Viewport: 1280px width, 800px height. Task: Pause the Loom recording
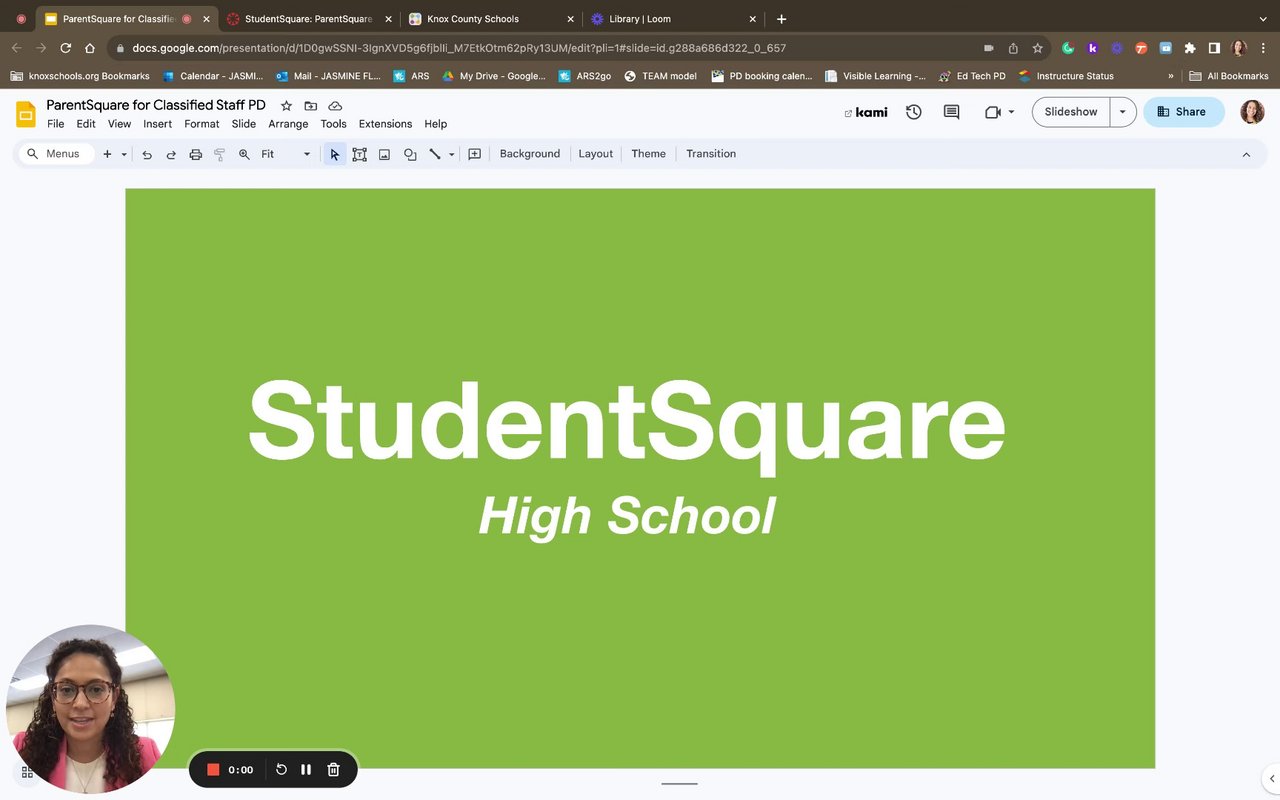click(x=306, y=770)
